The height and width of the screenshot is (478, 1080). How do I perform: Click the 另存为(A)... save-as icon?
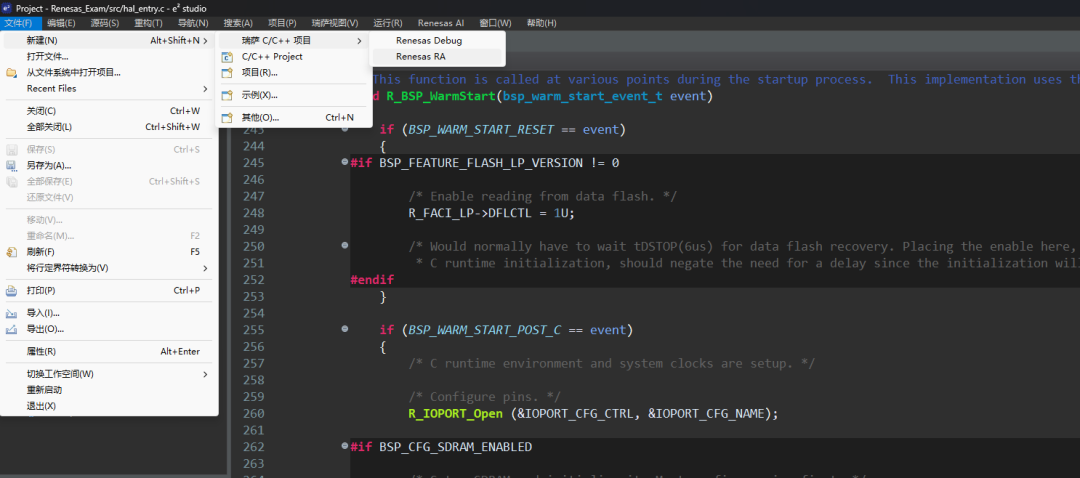[12, 165]
